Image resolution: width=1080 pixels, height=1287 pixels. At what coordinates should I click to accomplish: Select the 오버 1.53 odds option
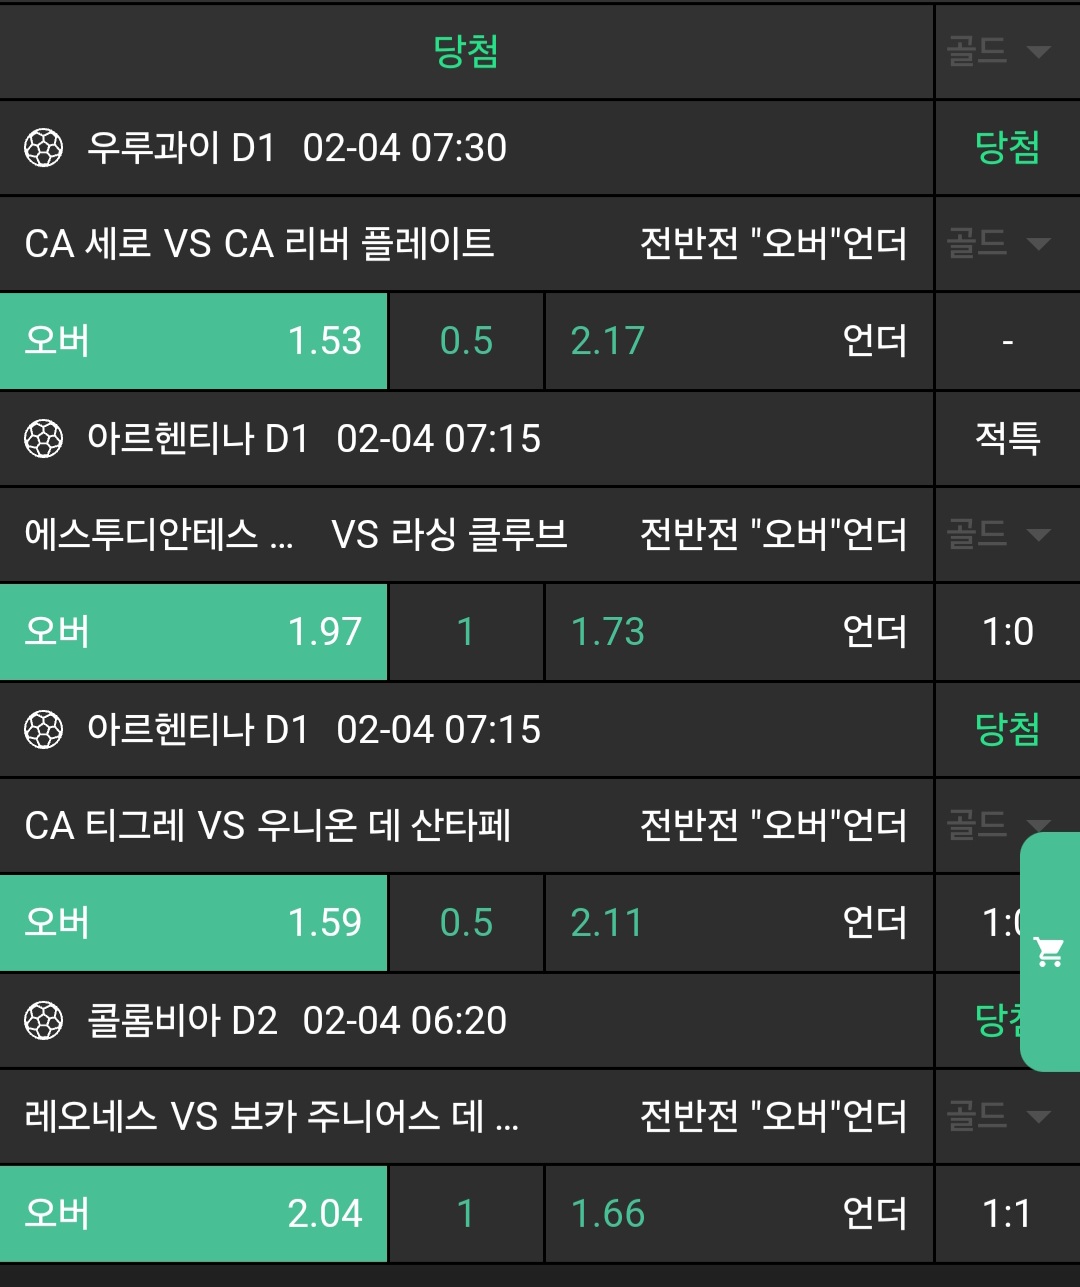(193, 341)
